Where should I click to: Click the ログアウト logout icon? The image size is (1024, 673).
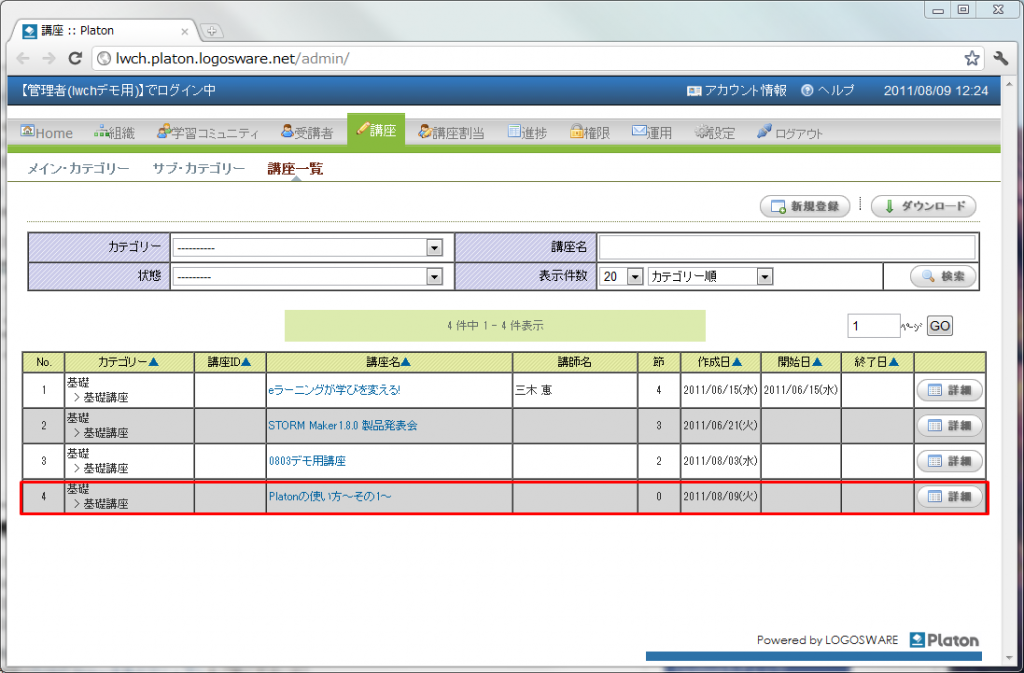765,132
